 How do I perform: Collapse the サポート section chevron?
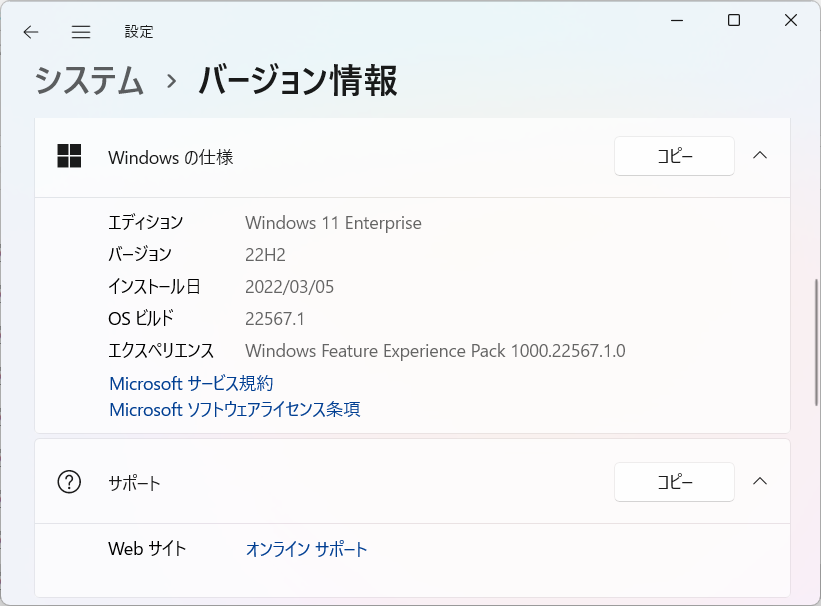point(760,481)
